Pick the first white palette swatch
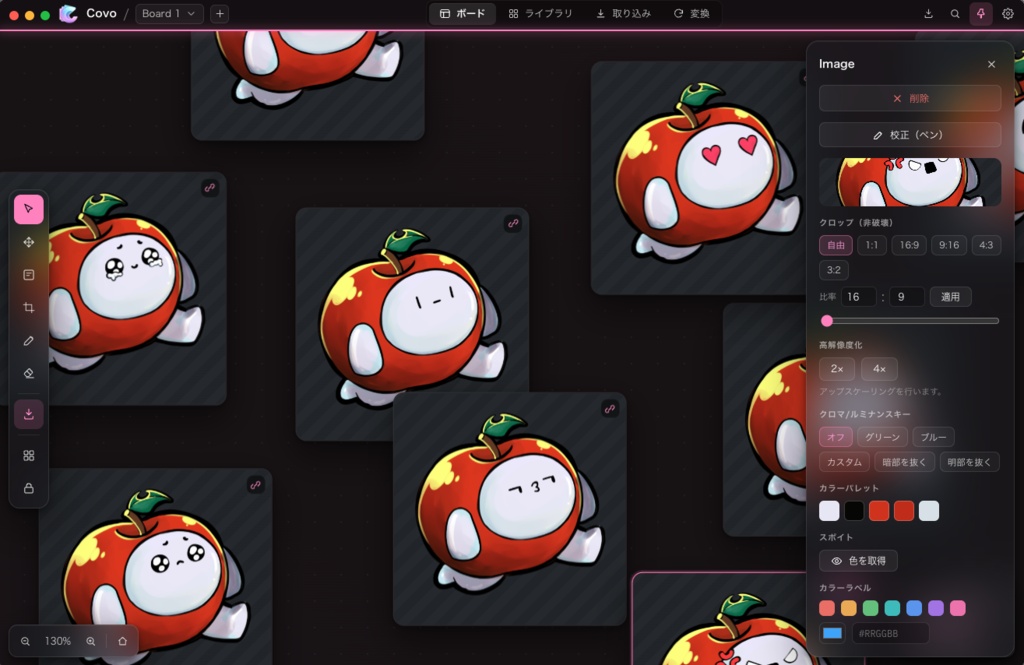1024x665 pixels. [829, 511]
